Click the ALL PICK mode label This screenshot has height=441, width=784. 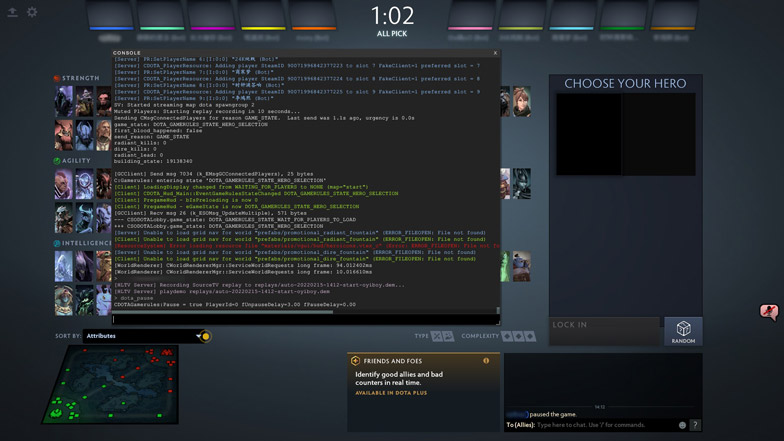point(392,34)
